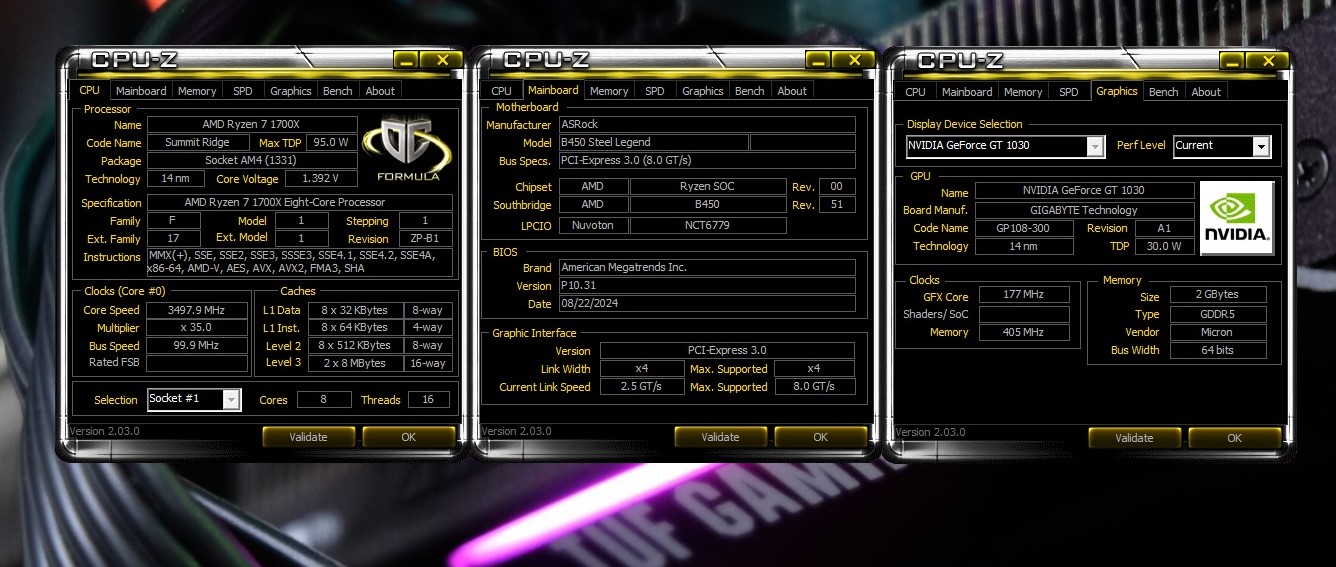Click the GIGABYTE Technology board manufacturer field

[1084, 210]
